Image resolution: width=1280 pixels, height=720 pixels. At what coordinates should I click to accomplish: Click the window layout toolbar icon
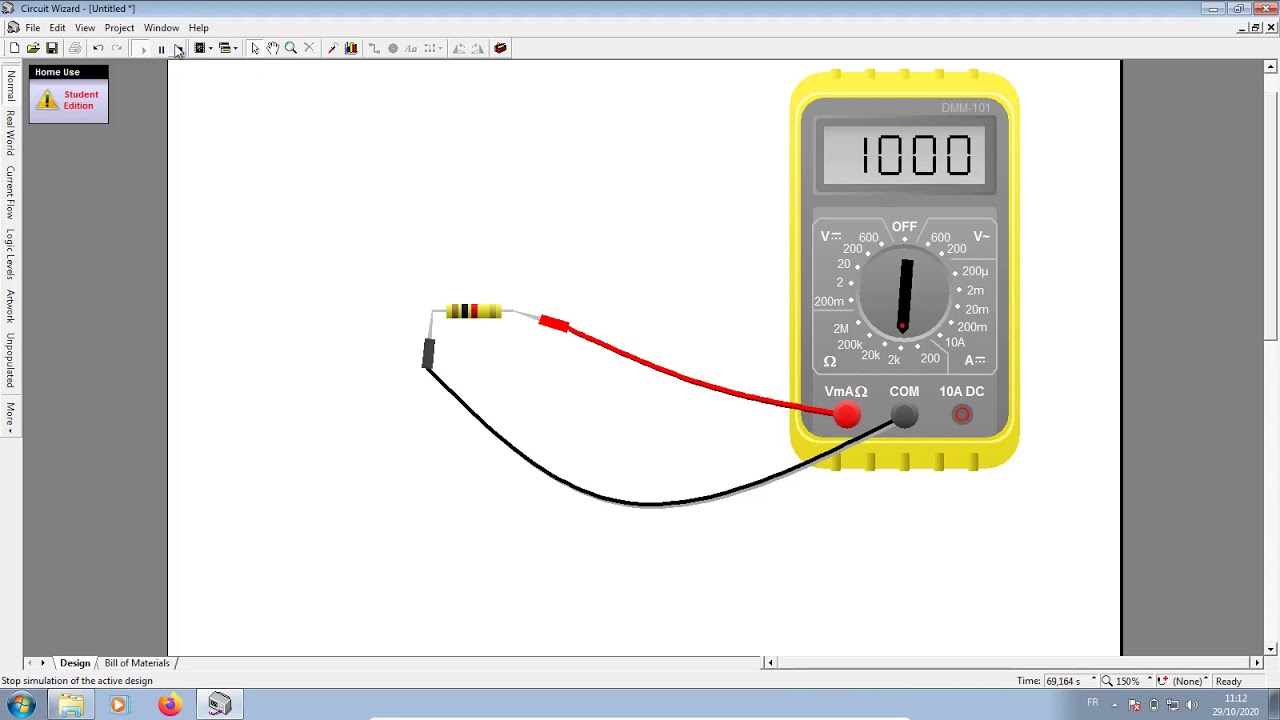(225, 48)
